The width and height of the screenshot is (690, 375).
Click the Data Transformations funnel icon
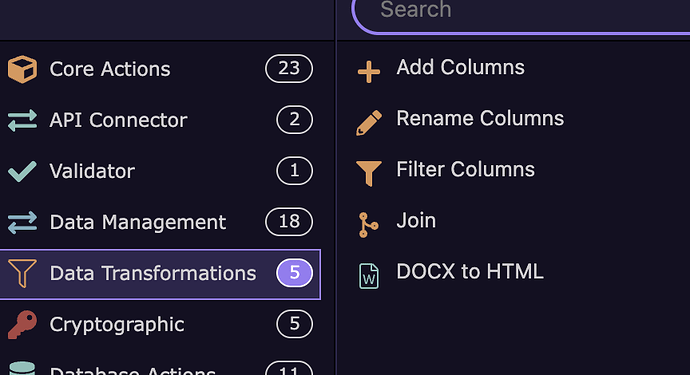click(x=22, y=273)
